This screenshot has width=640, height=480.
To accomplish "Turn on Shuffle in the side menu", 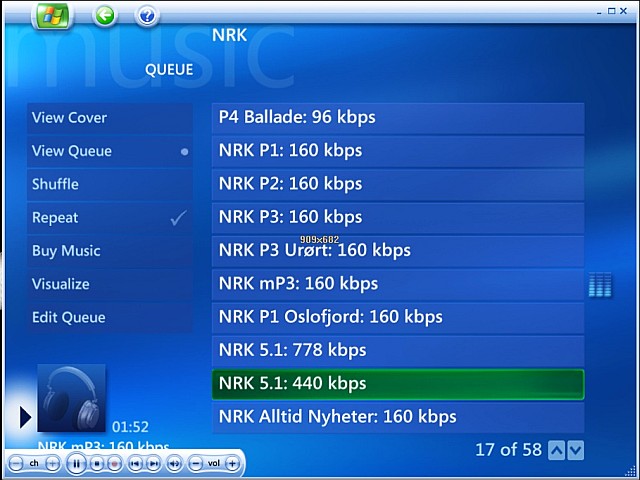I will pos(110,184).
